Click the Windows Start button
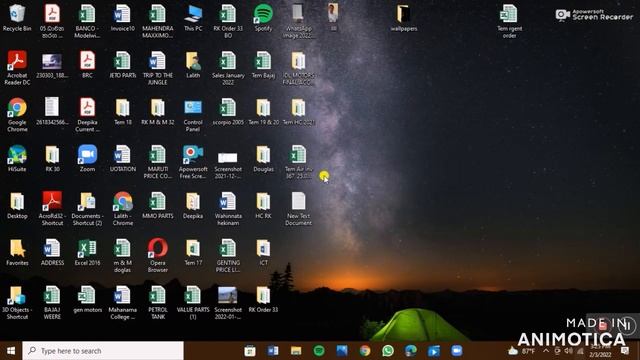The height and width of the screenshot is (360, 640). point(11,351)
